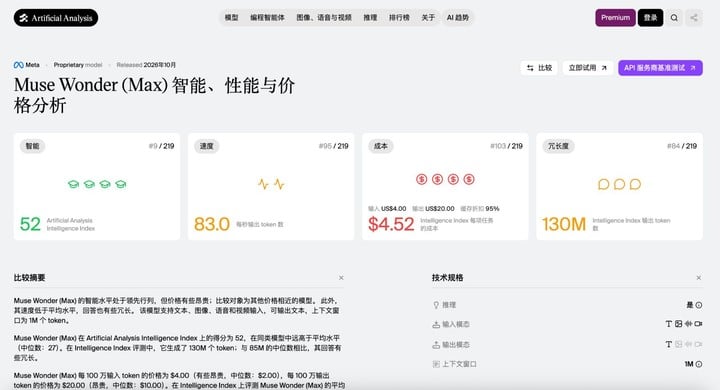Click the 比较 compare button
This screenshot has height=390, width=720.
click(539, 68)
